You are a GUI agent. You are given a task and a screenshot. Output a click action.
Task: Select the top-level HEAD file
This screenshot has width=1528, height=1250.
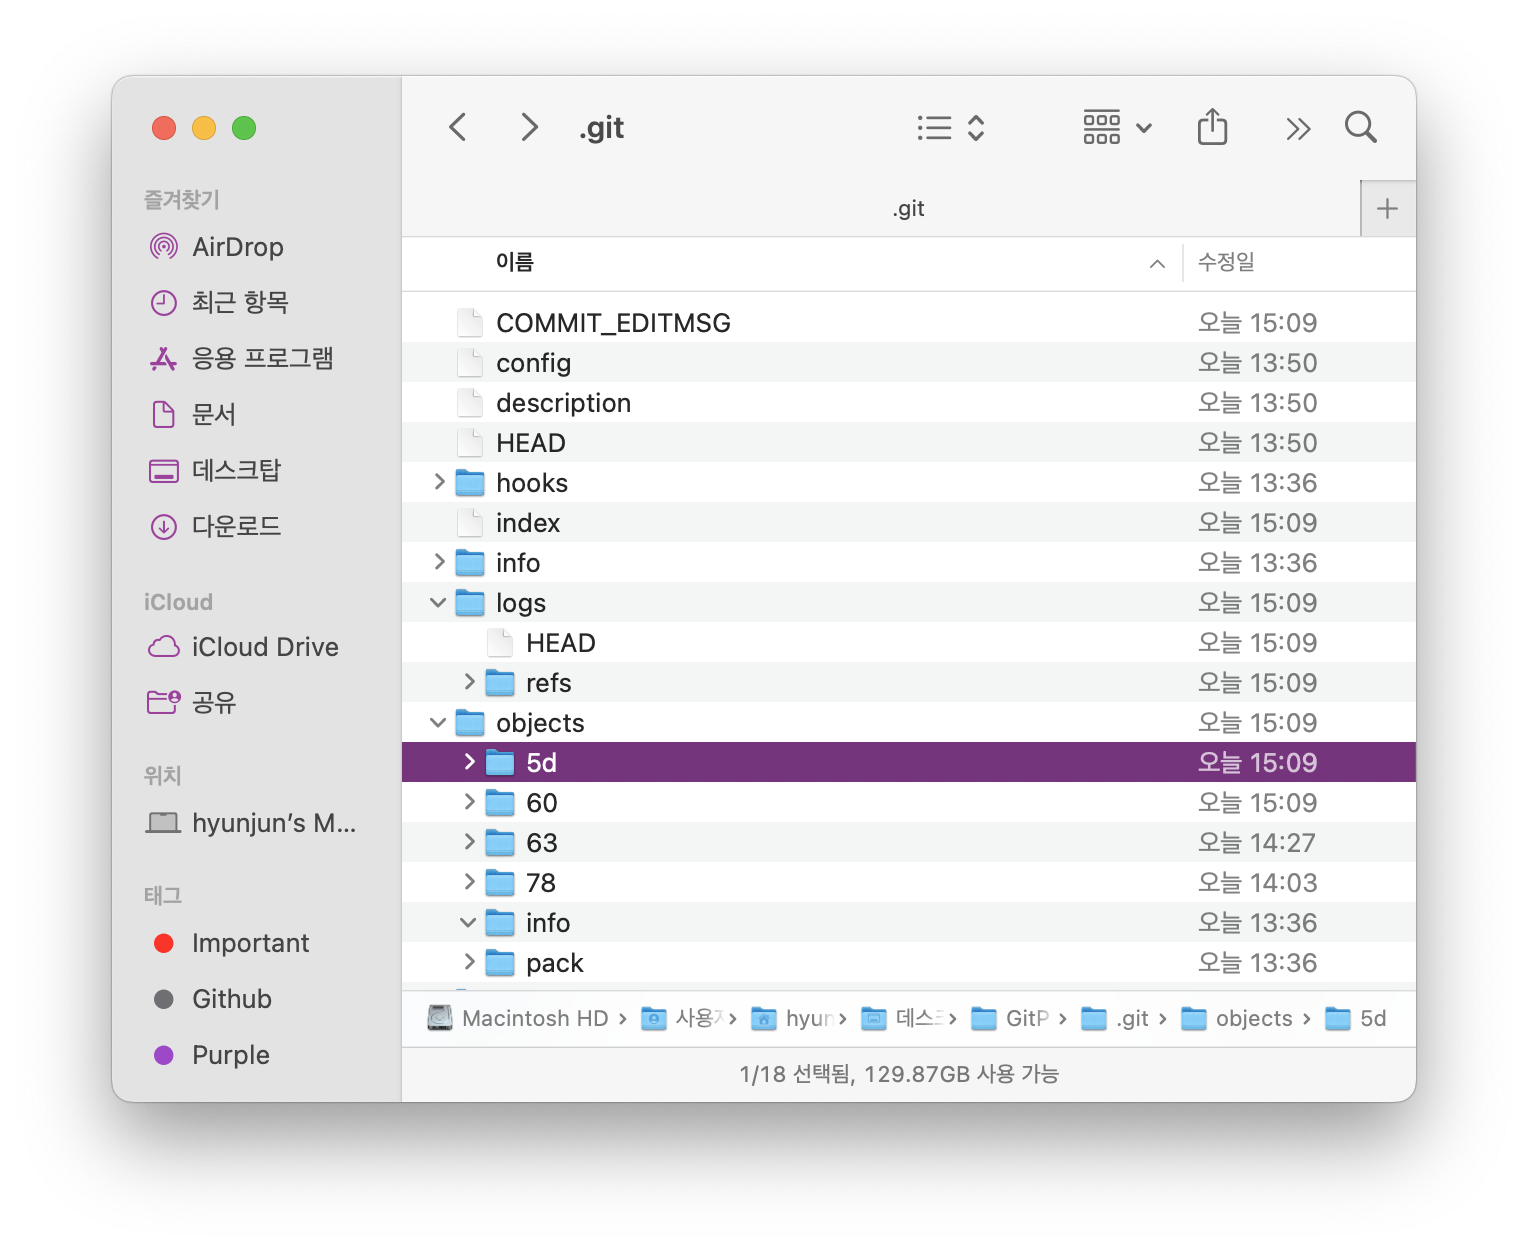[x=909, y=442]
